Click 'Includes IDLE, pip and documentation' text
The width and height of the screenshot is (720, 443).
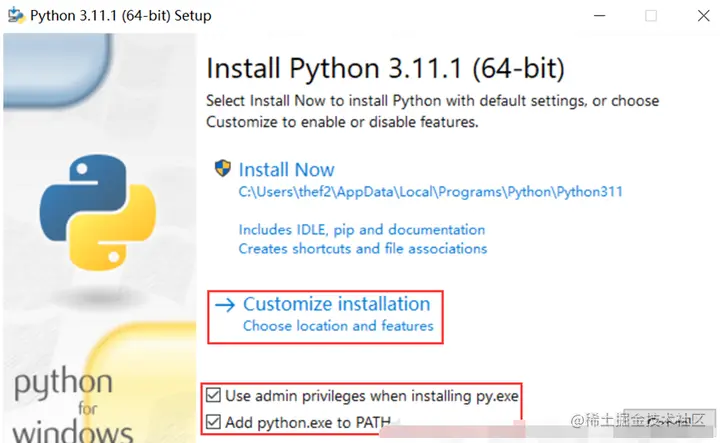(362, 230)
